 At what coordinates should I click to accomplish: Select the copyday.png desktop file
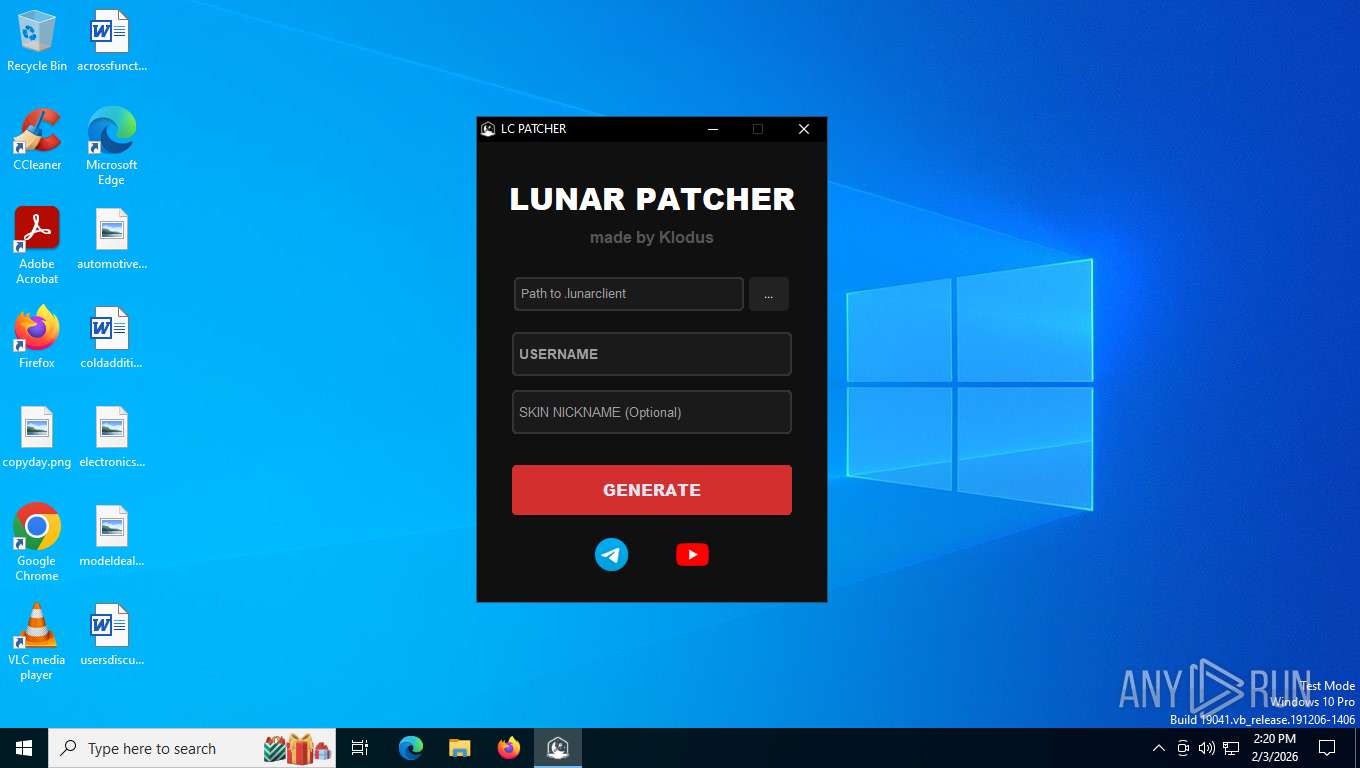coord(37,438)
